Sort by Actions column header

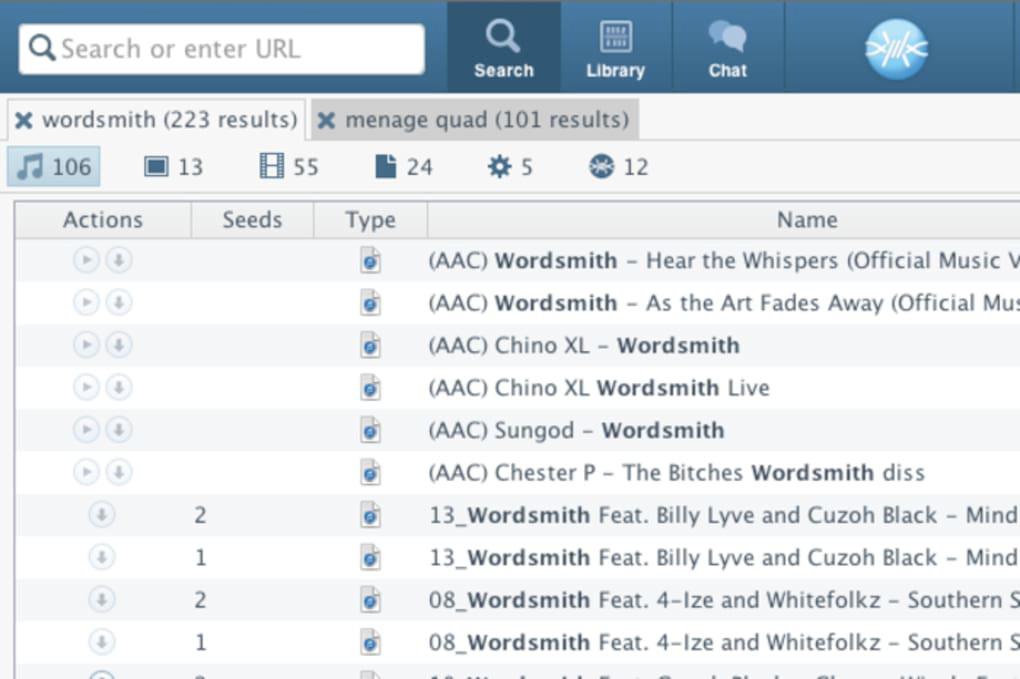(103, 220)
